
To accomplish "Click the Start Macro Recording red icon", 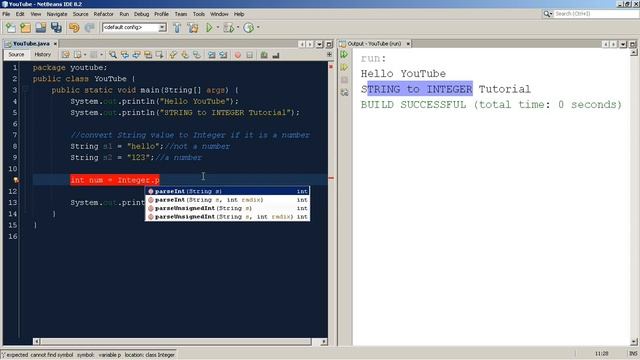I will click(238, 55).
